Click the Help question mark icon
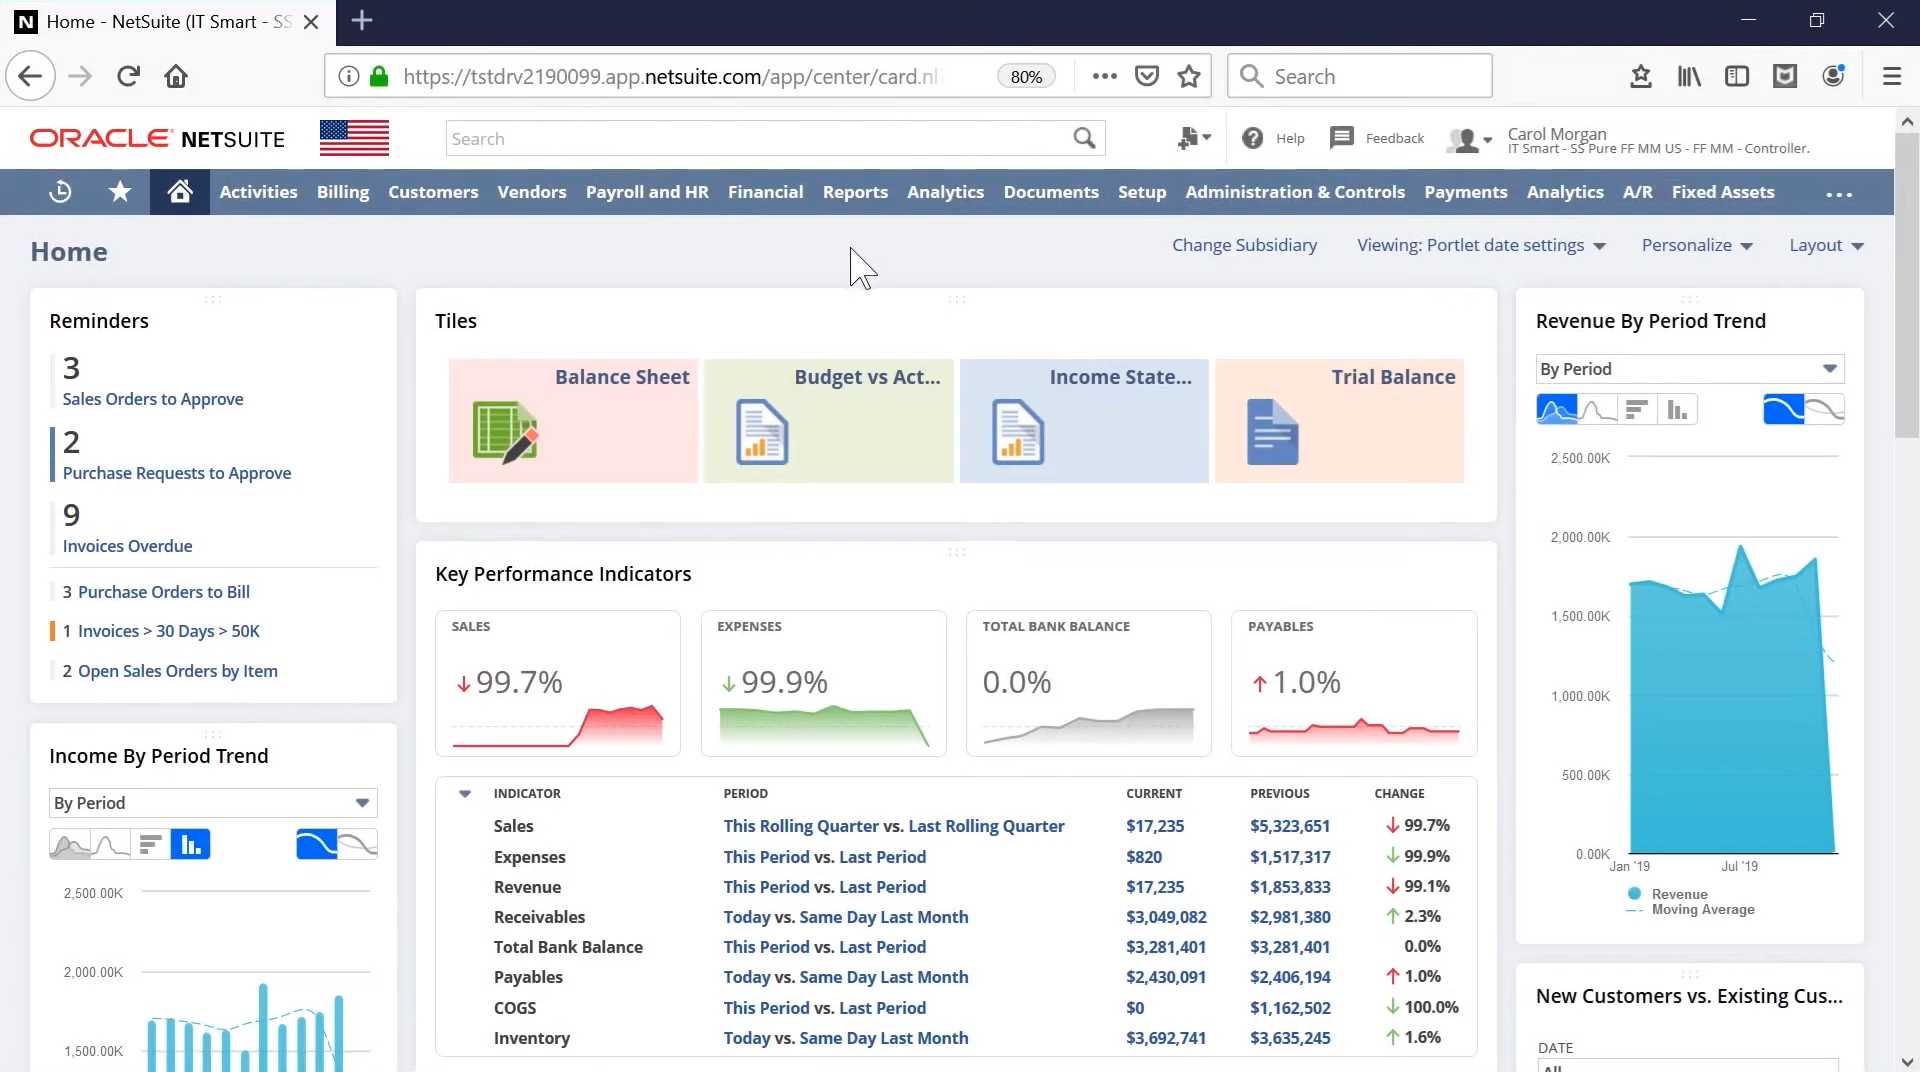1920x1072 pixels. tap(1252, 138)
